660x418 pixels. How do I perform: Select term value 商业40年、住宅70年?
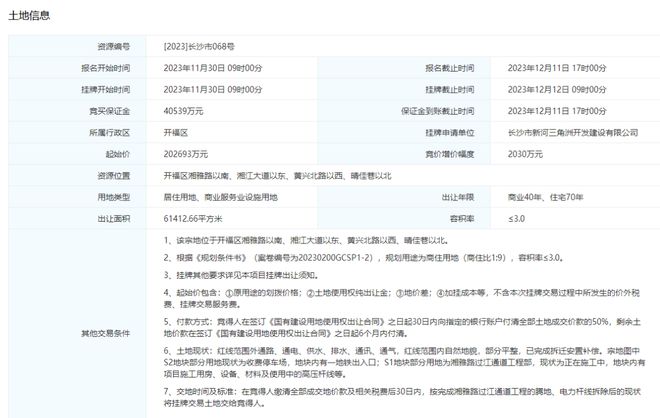[545, 197]
